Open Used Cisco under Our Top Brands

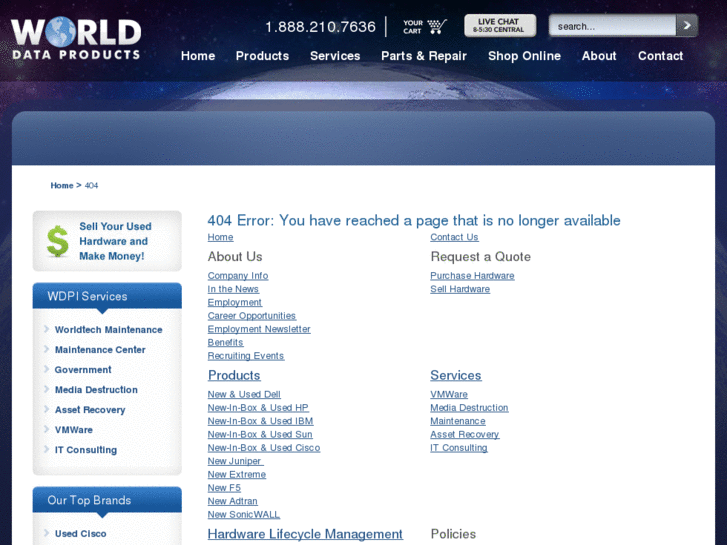coord(81,534)
